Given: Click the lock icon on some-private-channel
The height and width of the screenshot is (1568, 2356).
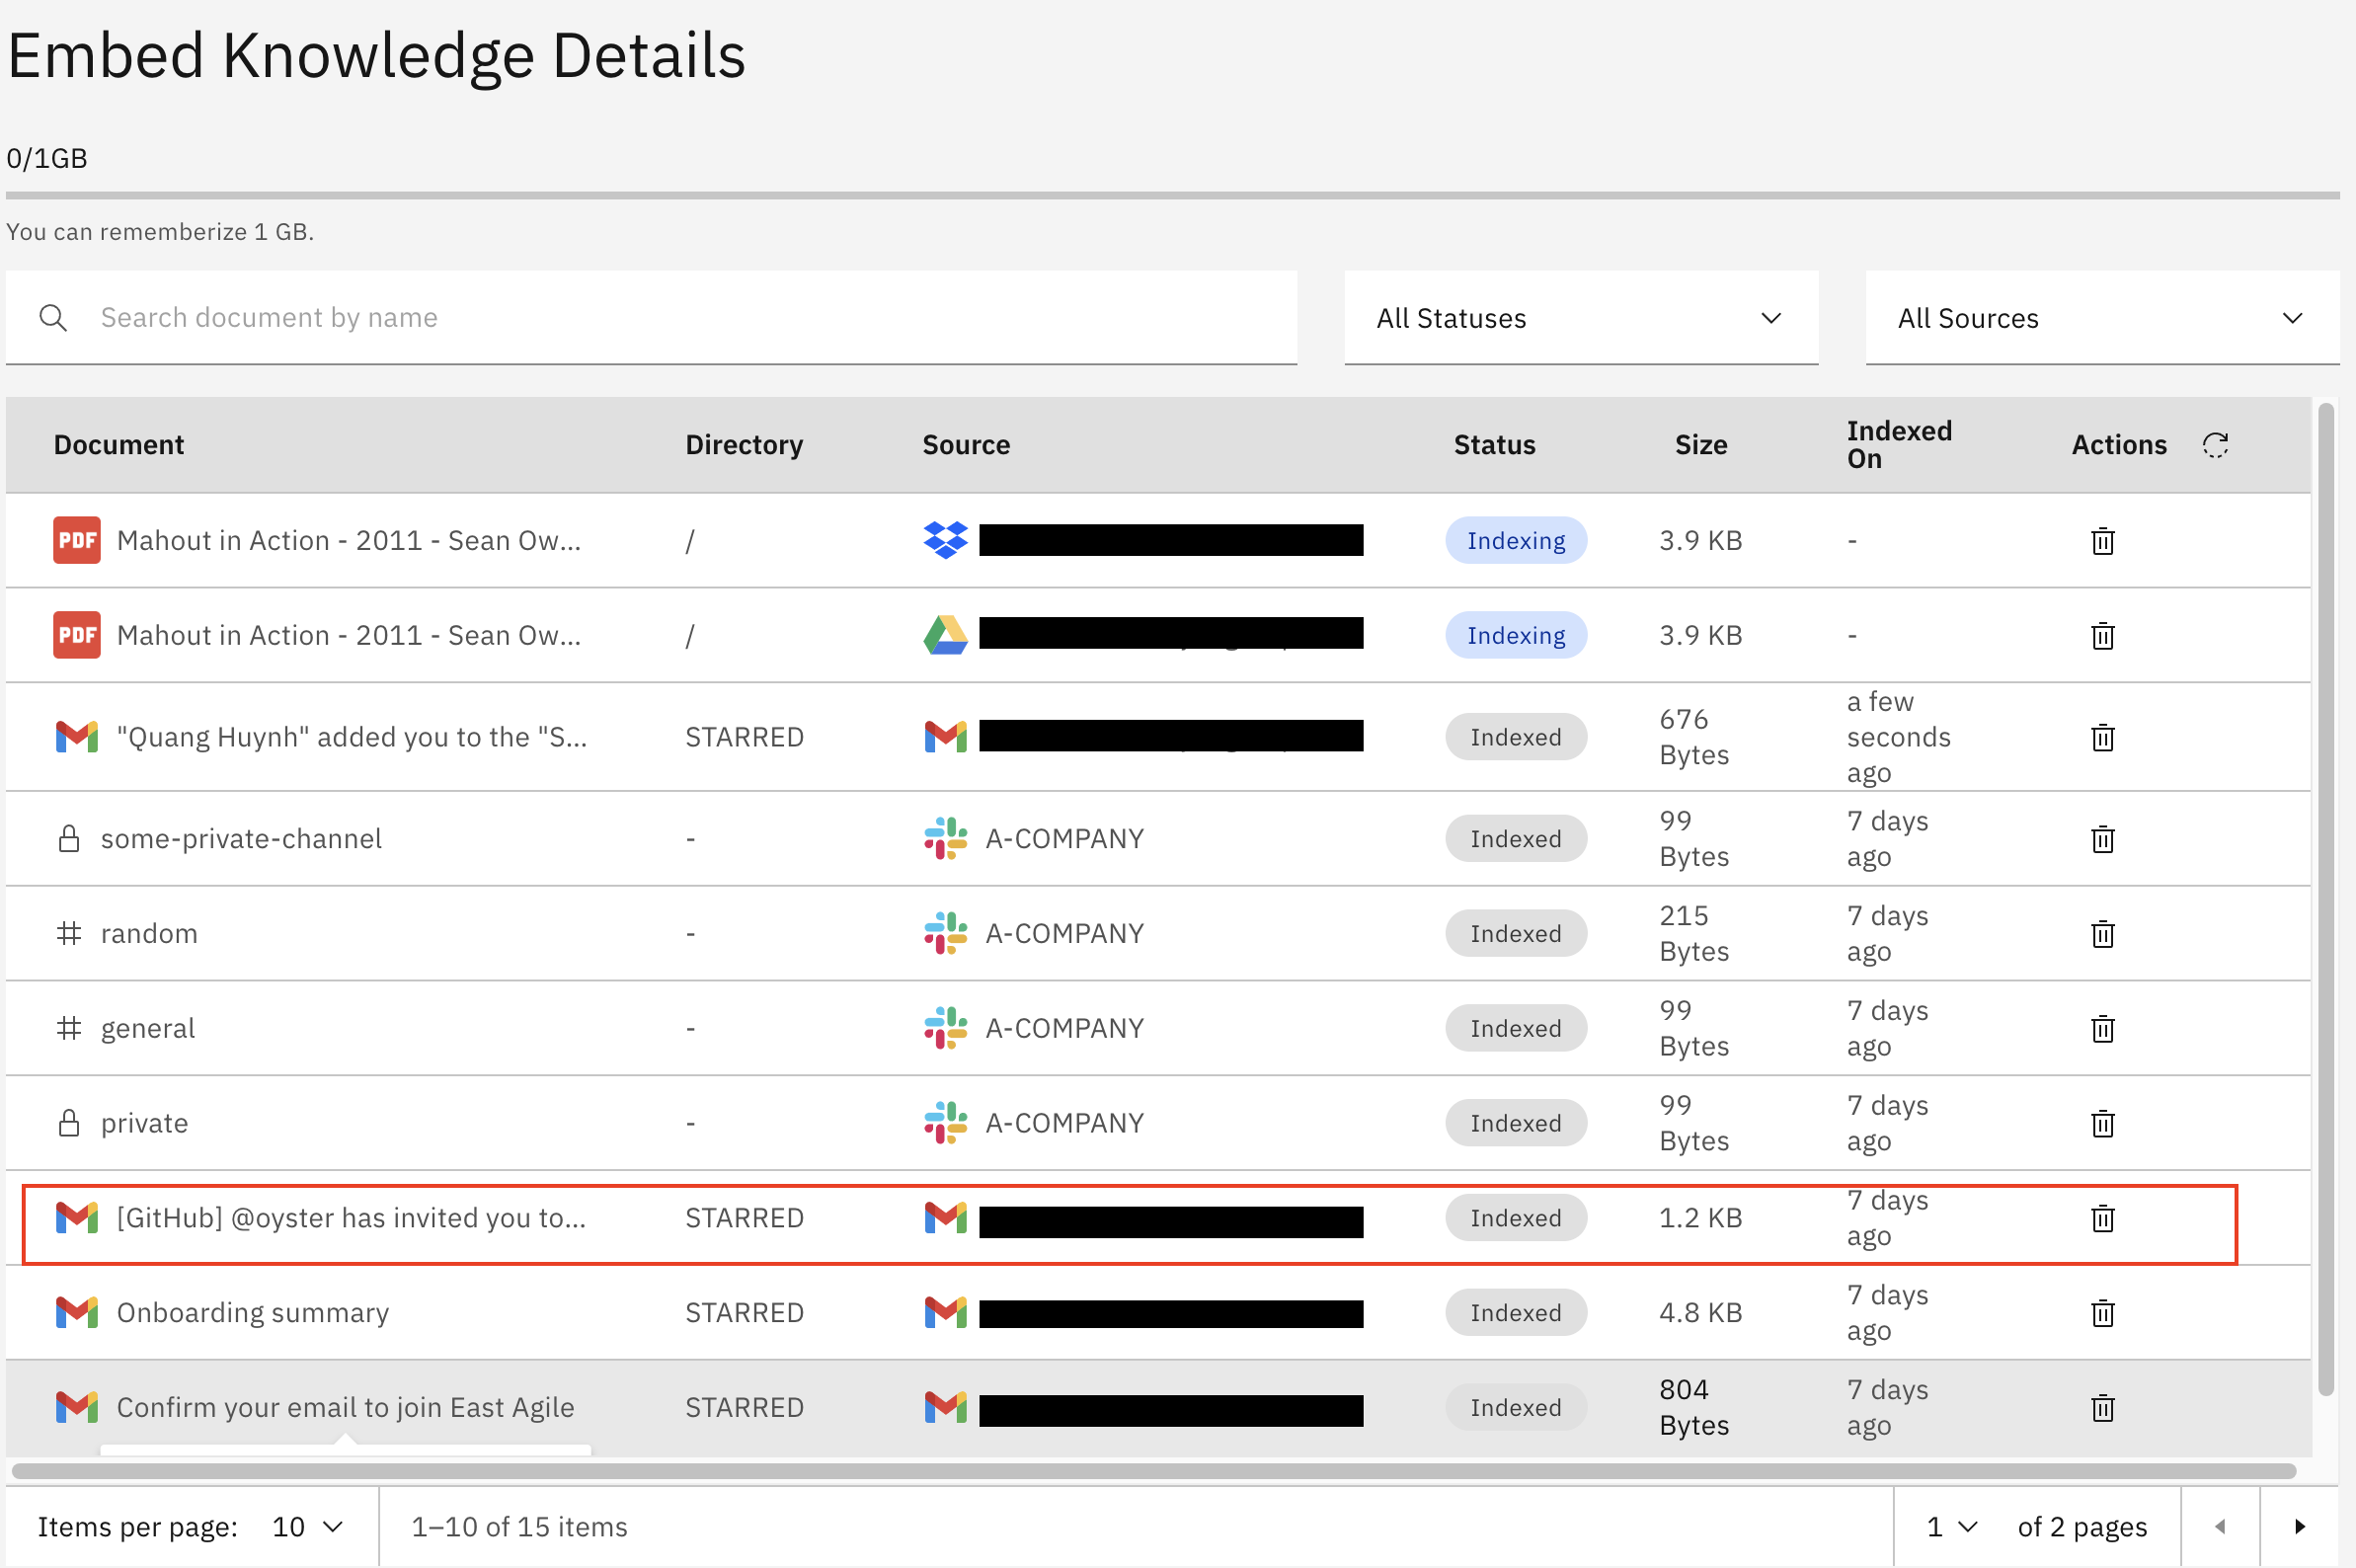Looking at the screenshot, I should tap(70, 838).
